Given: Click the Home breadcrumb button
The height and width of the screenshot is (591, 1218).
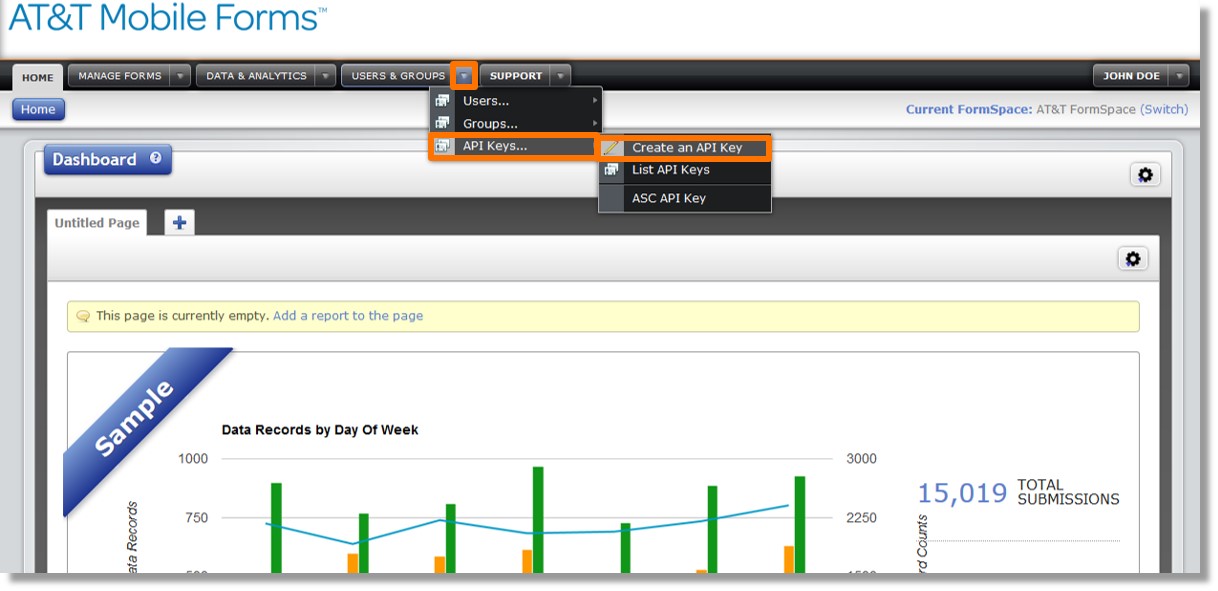Looking at the screenshot, I should [x=39, y=110].
